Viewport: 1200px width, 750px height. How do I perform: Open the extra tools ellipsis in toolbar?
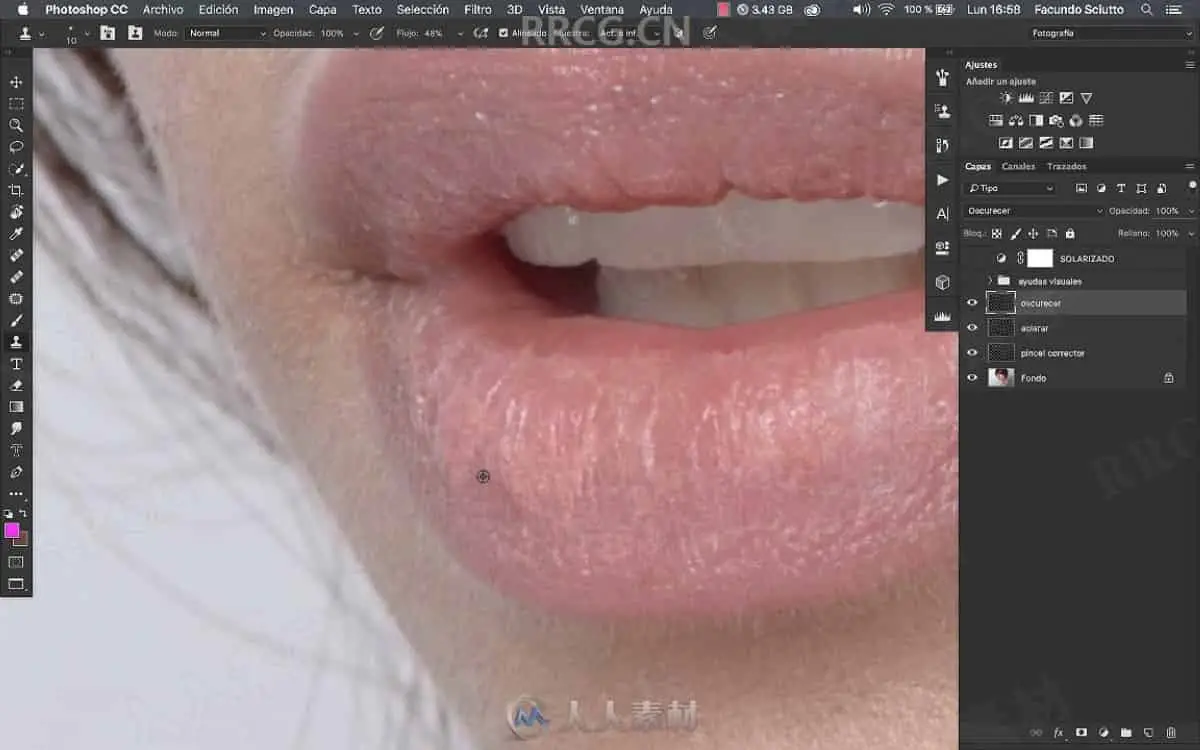pos(16,494)
